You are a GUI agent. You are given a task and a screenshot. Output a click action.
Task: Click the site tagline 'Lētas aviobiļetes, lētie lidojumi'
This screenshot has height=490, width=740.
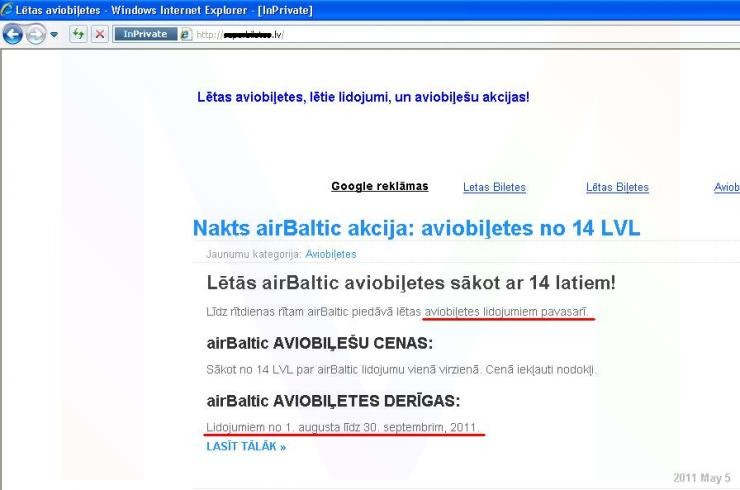coord(363,97)
